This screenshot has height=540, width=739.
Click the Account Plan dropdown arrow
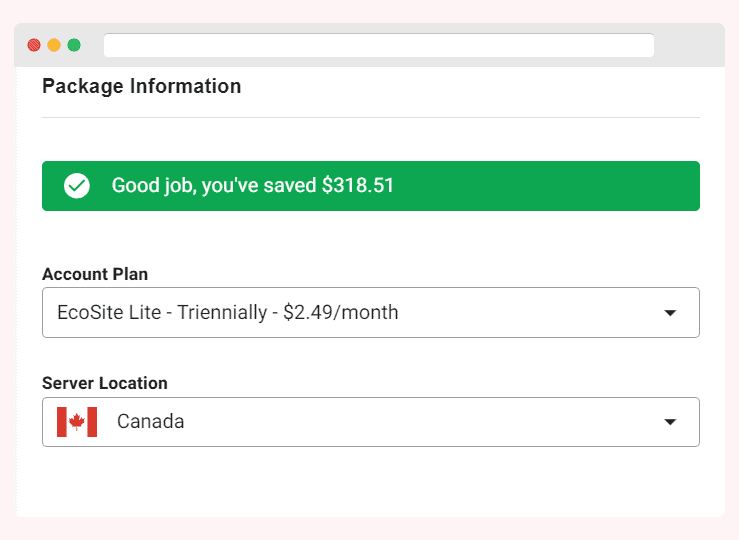tap(670, 313)
